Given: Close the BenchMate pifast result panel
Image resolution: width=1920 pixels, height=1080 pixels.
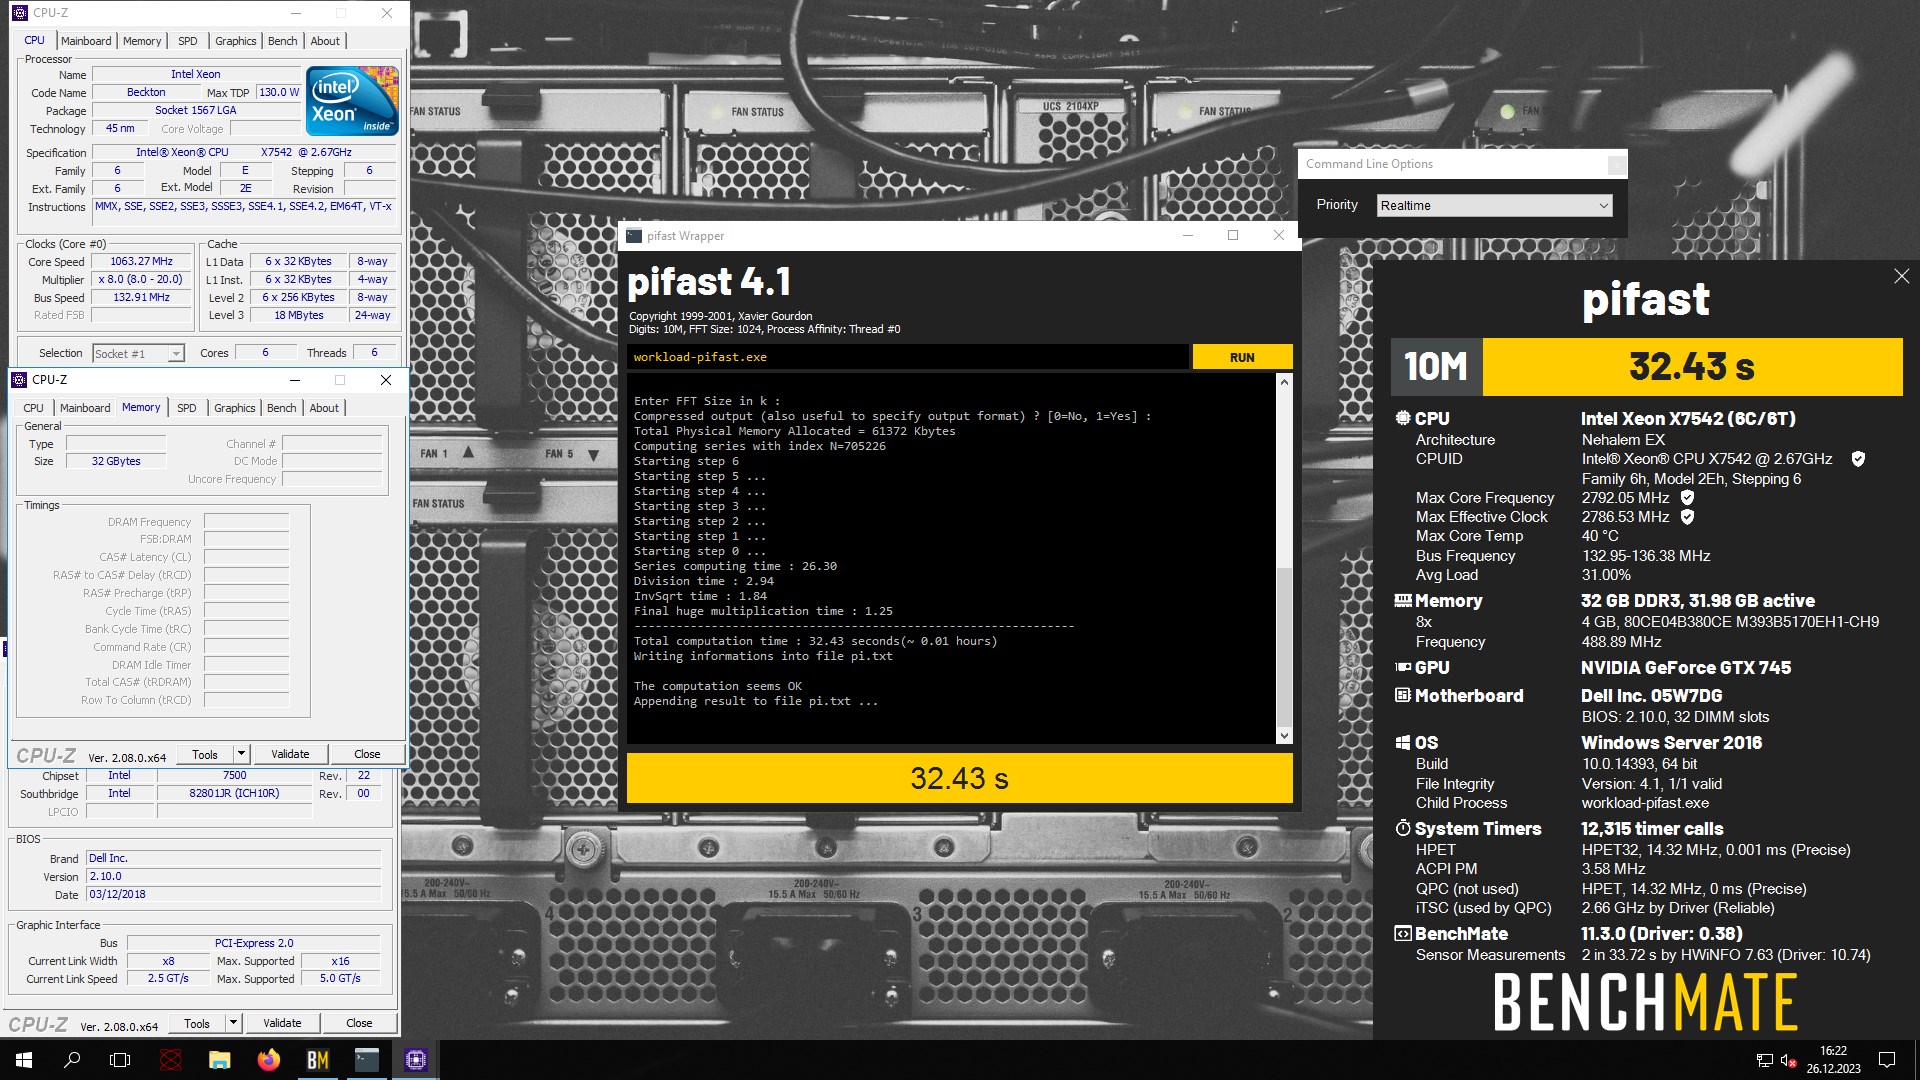Looking at the screenshot, I should point(1901,276).
